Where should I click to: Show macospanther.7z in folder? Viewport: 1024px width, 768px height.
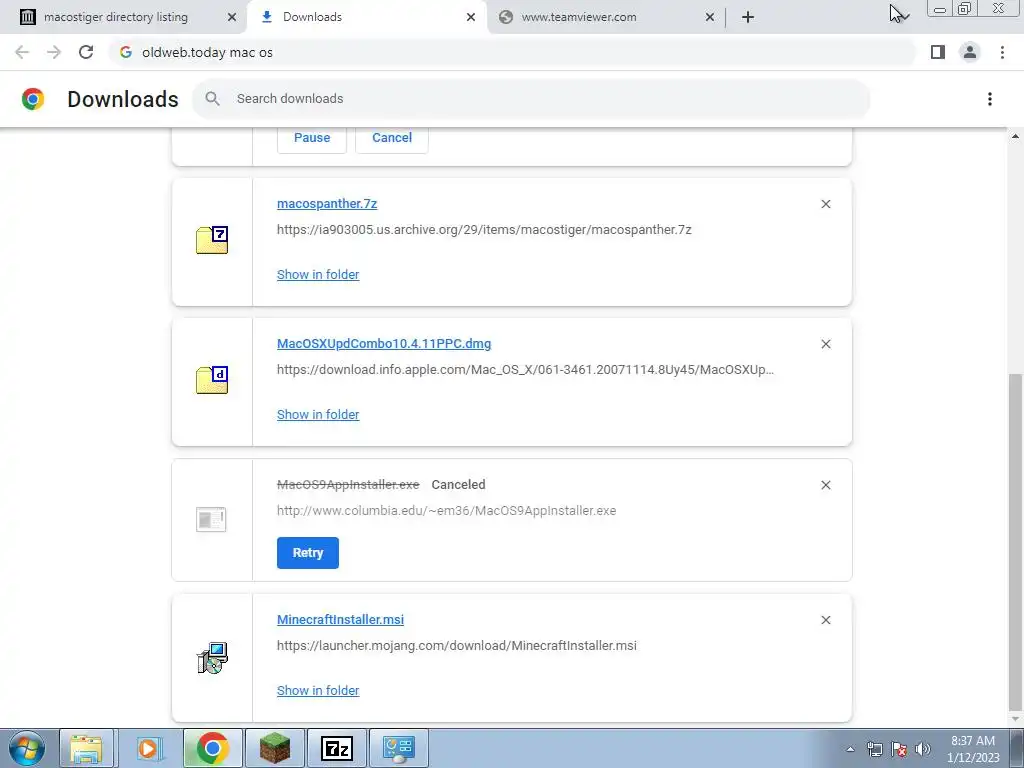pos(318,274)
